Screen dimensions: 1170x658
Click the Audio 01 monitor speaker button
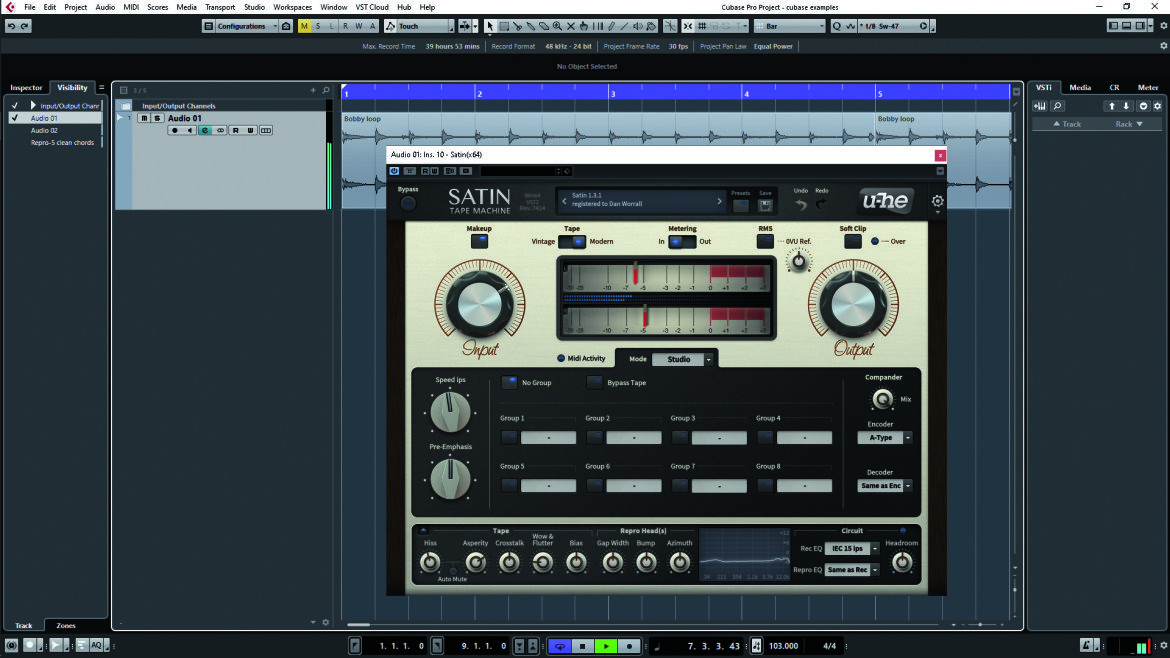[190, 131]
